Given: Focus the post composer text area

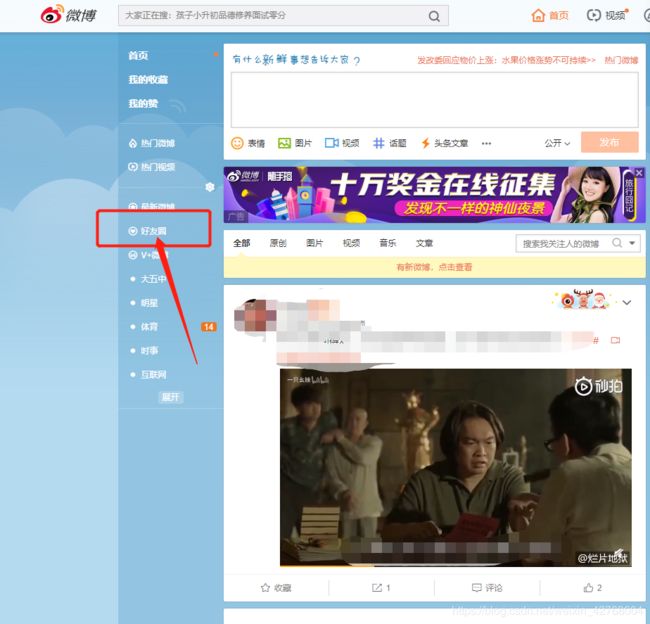Looking at the screenshot, I should pos(434,100).
